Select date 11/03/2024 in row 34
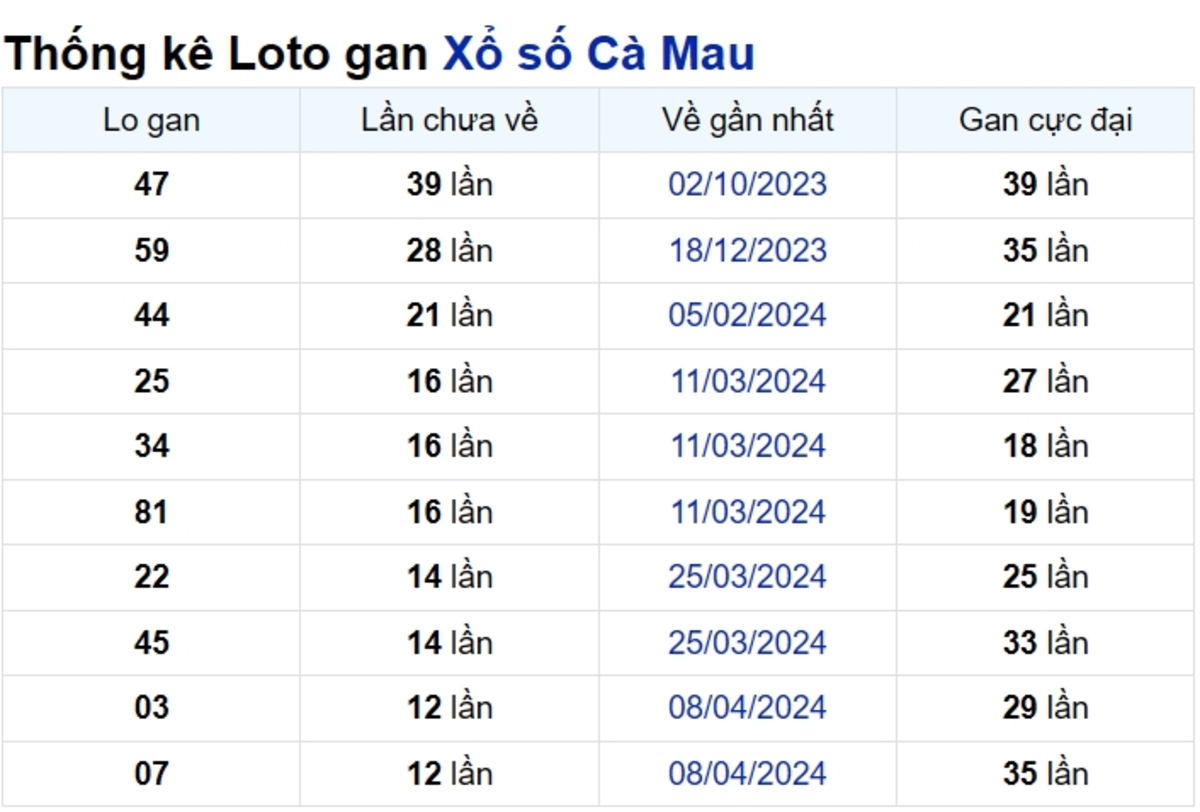Image resolution: width=1200 pixels, height=812 pixels. [x=748, y=446]
